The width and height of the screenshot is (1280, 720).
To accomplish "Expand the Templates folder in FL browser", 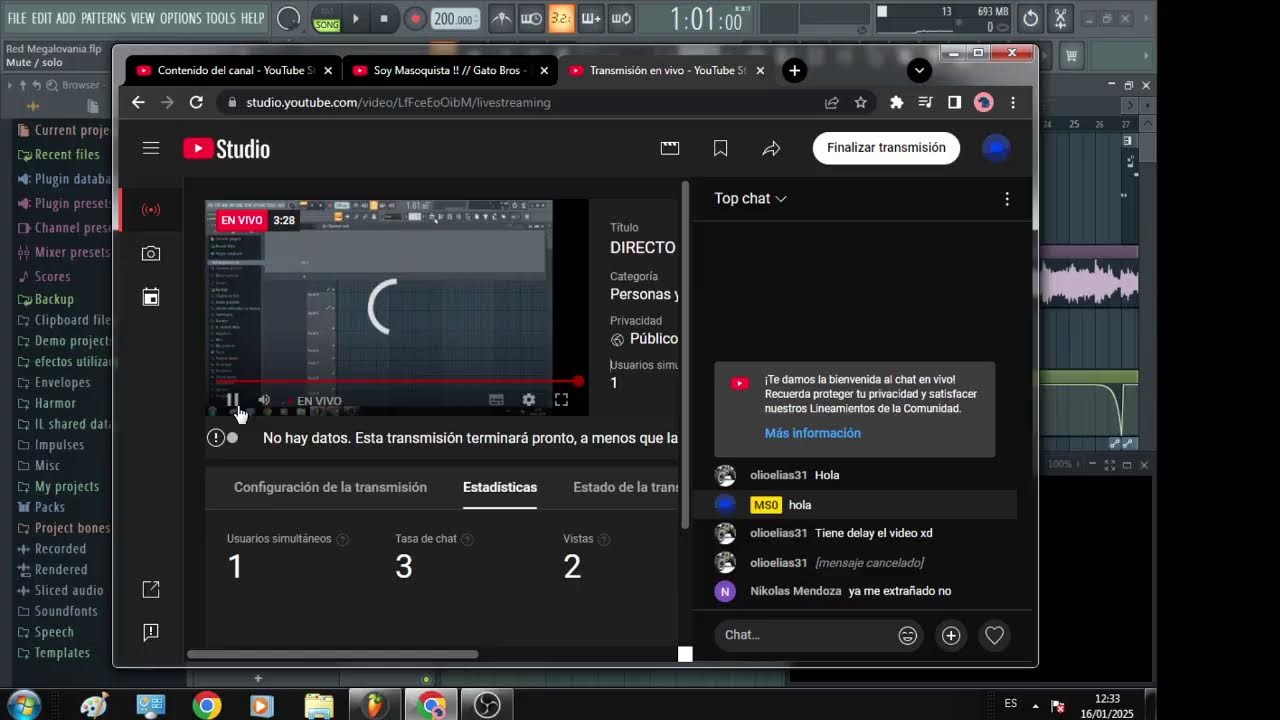I will pos(54,653).
